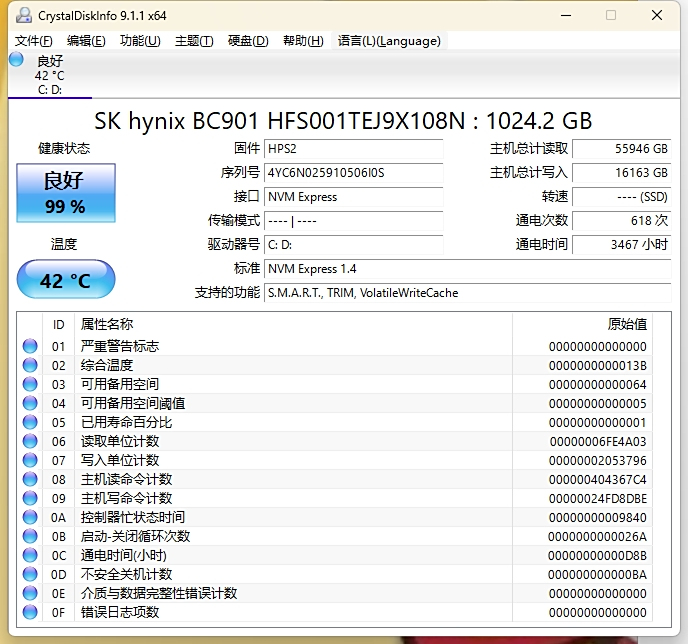Click status orb for attribute 0F 错误日志项数
The height and width of the screenshot is (644, 688).
click(30, 612)
